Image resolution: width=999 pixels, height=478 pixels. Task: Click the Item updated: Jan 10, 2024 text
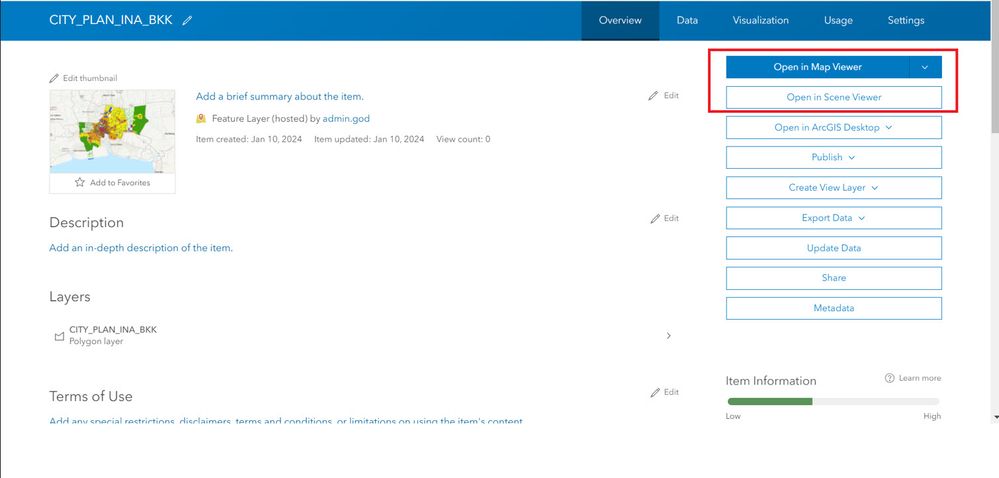pyautogui.click(x=369, y=139)
